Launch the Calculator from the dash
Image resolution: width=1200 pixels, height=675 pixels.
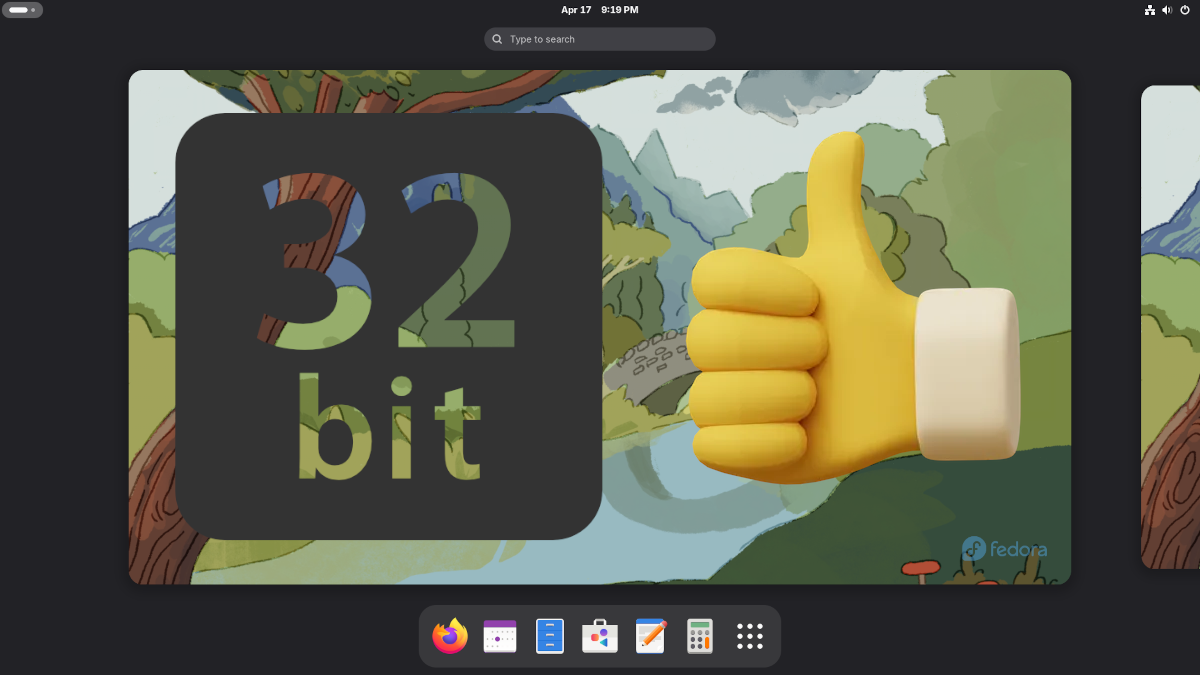click(x=700, y=636)
